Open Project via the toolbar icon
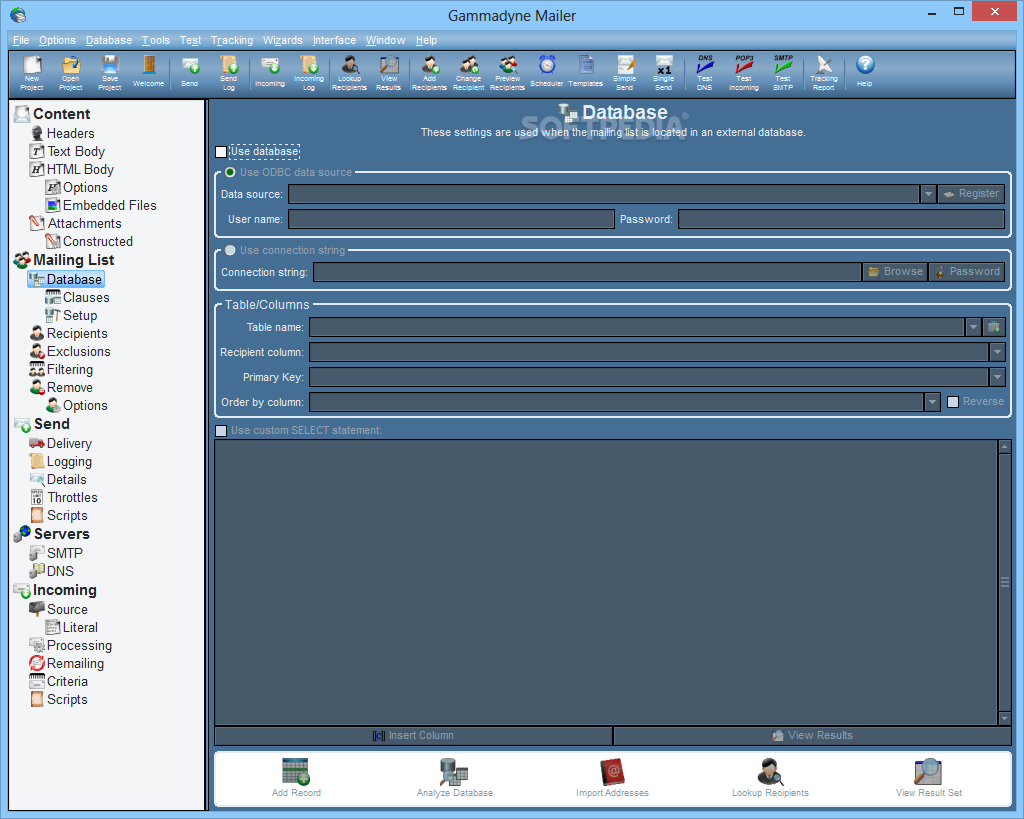 [x=71, y=72]
